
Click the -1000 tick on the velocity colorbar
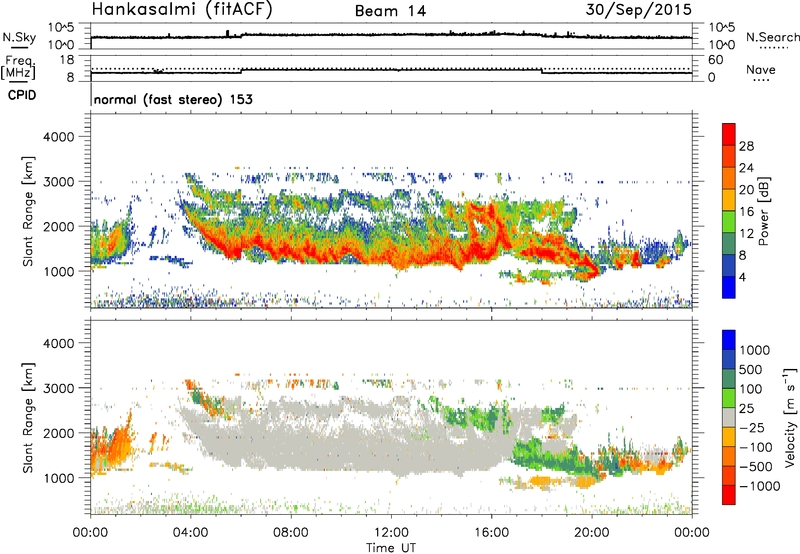coord(760,486)
